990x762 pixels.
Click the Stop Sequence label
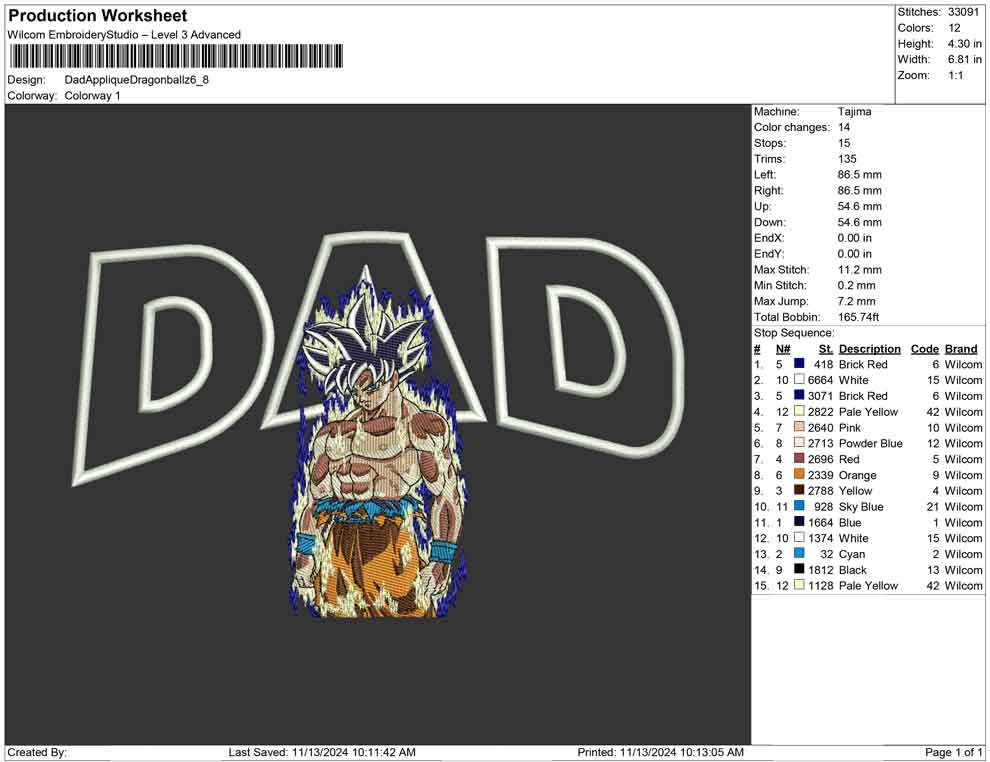coord(794,333)
